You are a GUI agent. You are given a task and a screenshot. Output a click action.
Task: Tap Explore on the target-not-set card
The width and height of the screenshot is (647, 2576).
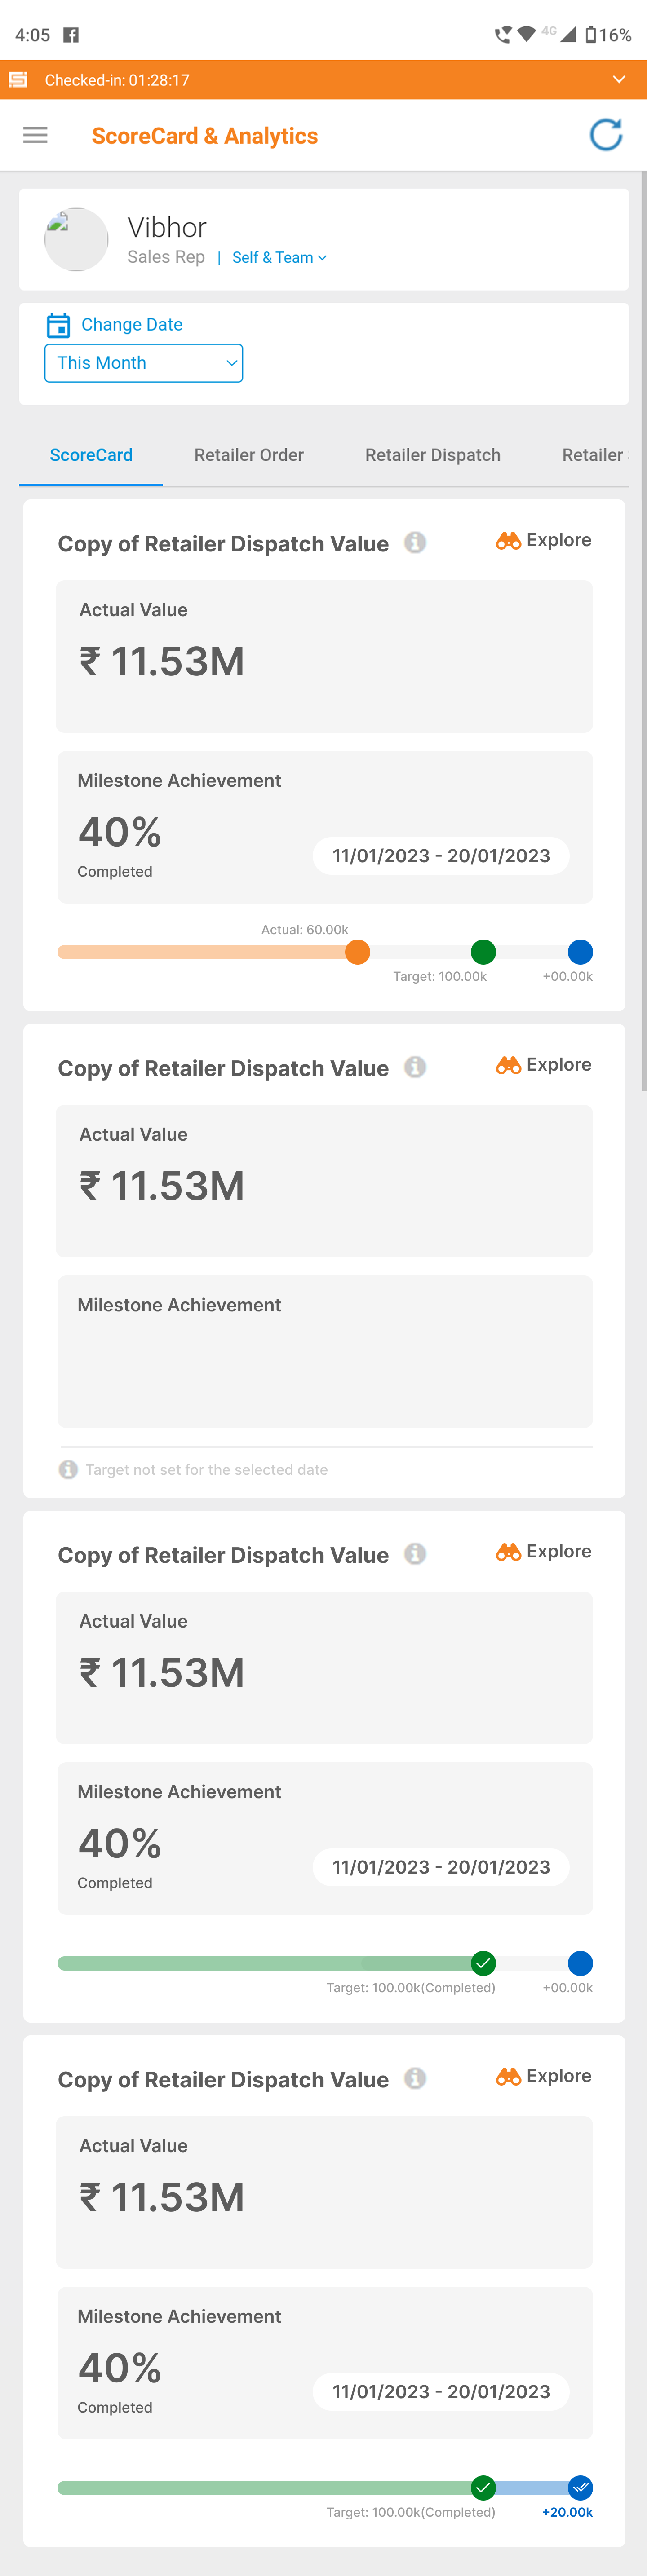click(x=544, y=1065)
